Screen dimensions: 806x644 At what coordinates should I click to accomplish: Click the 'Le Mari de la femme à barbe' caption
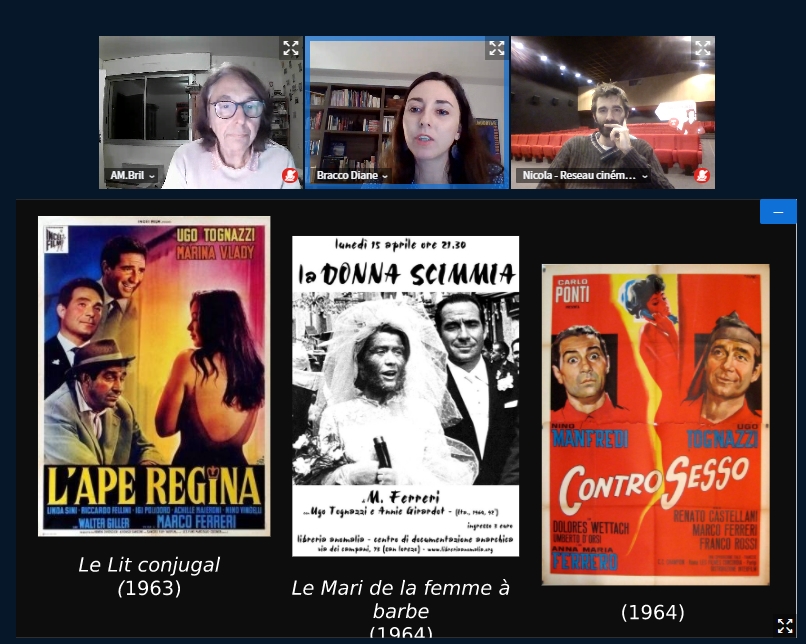coord(400,599)
